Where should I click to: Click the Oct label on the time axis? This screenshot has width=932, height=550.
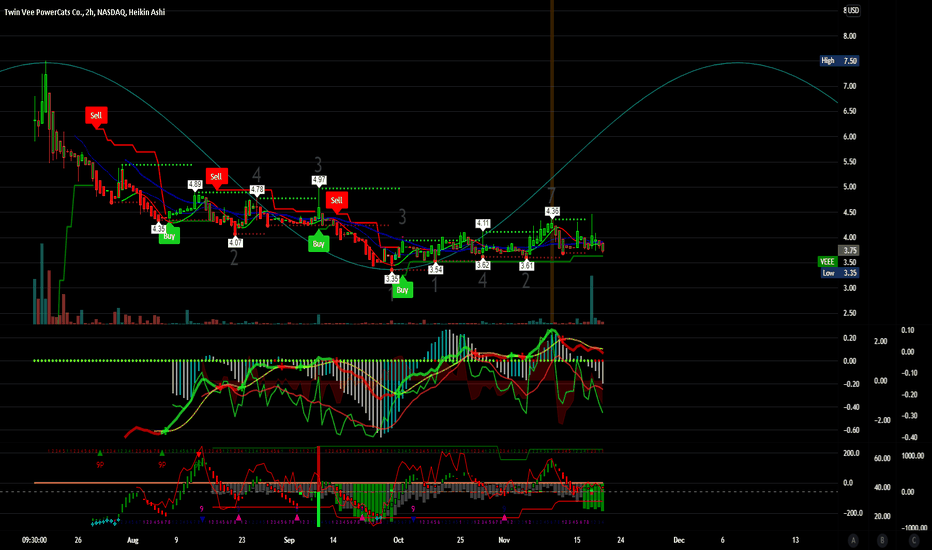click(x=398, y=540)
